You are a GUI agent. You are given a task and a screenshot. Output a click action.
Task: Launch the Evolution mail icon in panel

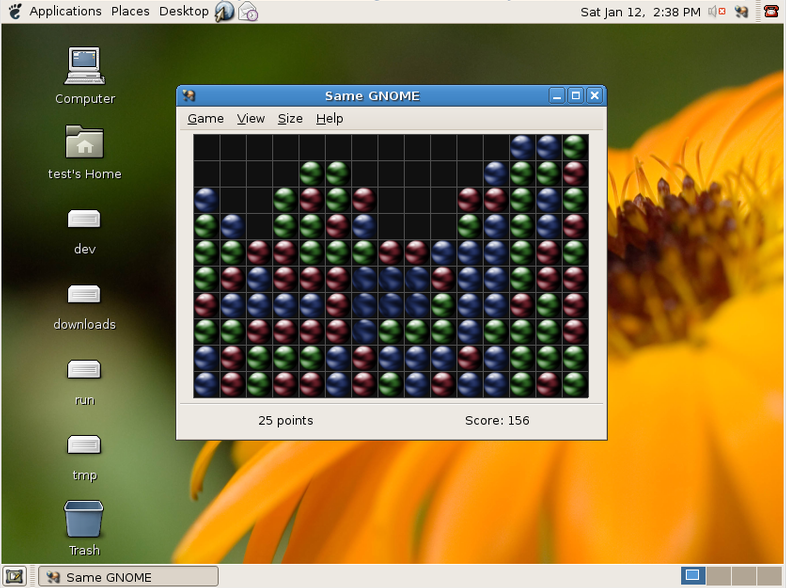pos(248,12)
